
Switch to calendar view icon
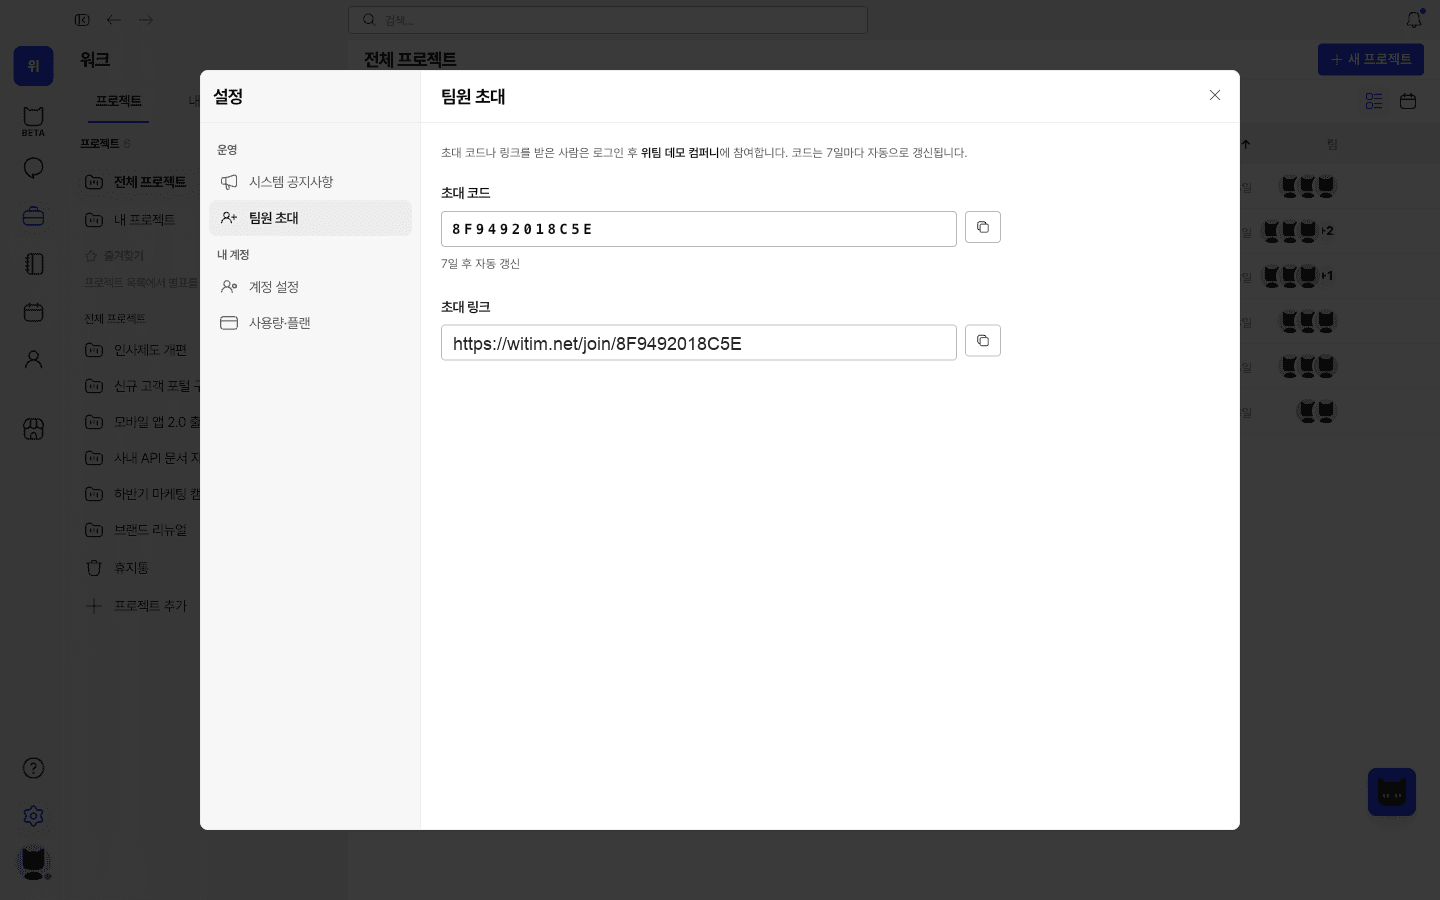[1408, 101]
